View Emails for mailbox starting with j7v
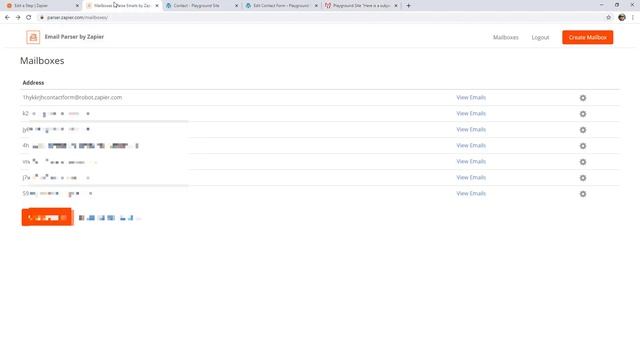Viewport: 640px width, 360px height. pos(471,178)
